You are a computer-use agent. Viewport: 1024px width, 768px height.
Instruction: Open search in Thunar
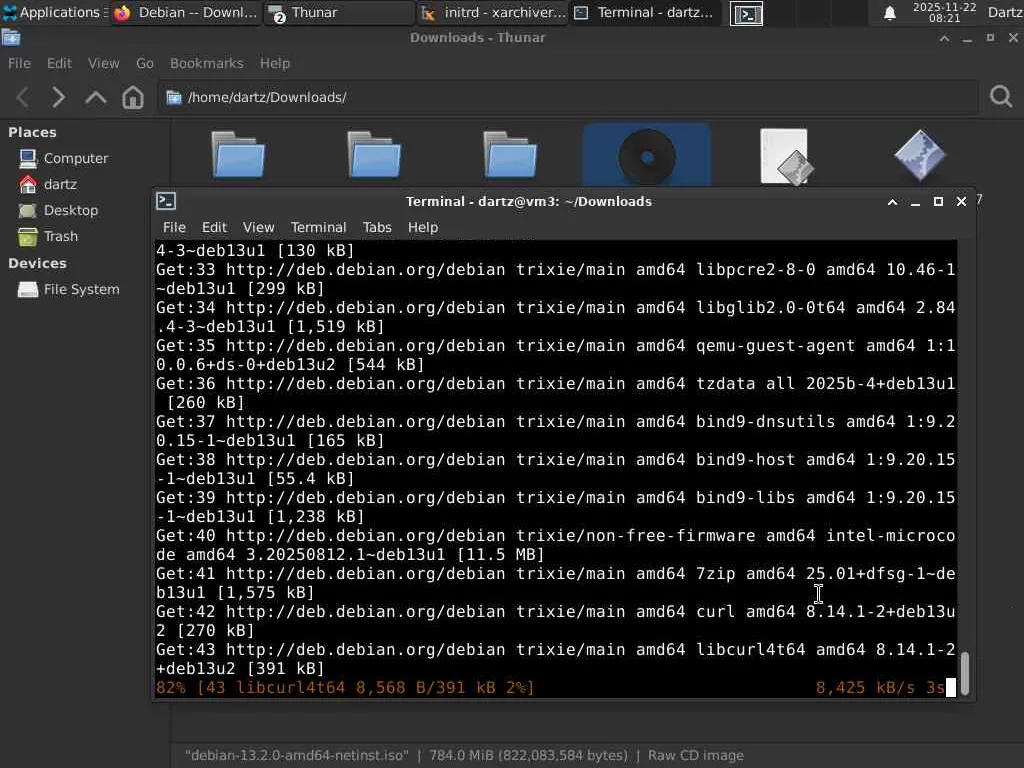pyautogui.click(x=1000, y=97)
